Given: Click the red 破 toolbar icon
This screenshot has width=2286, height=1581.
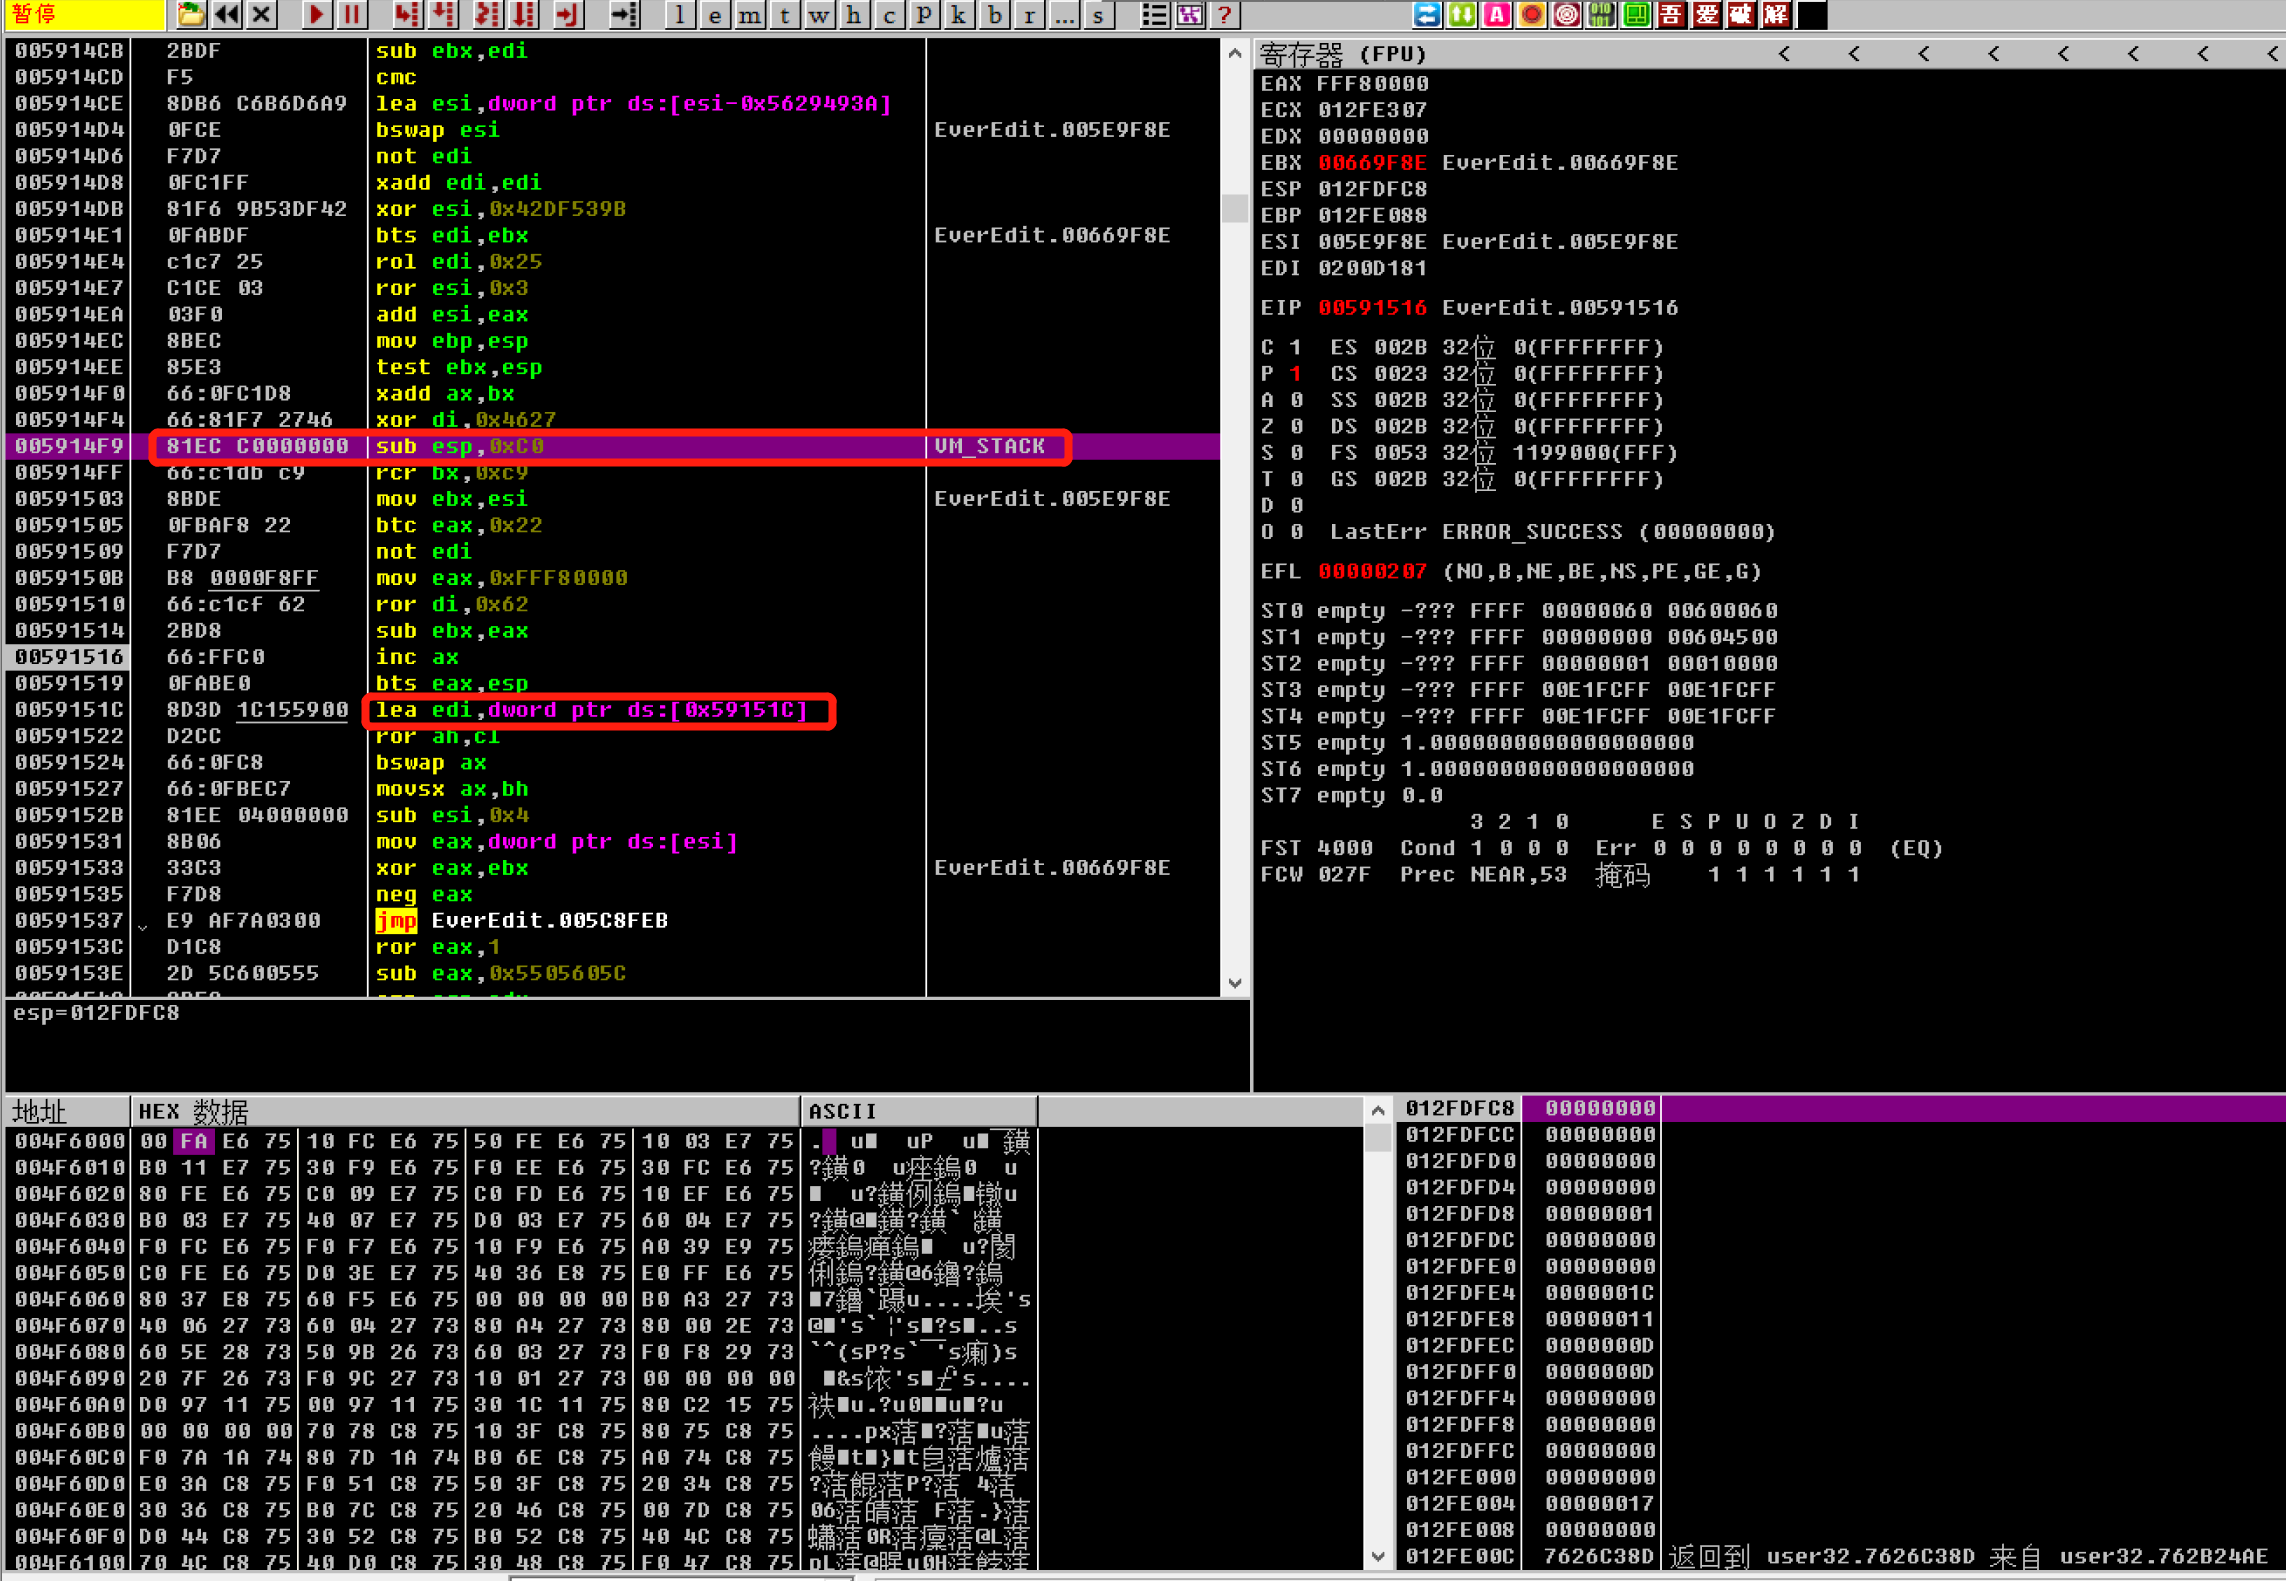Looking at the screenshot, I should (1742, 14).
